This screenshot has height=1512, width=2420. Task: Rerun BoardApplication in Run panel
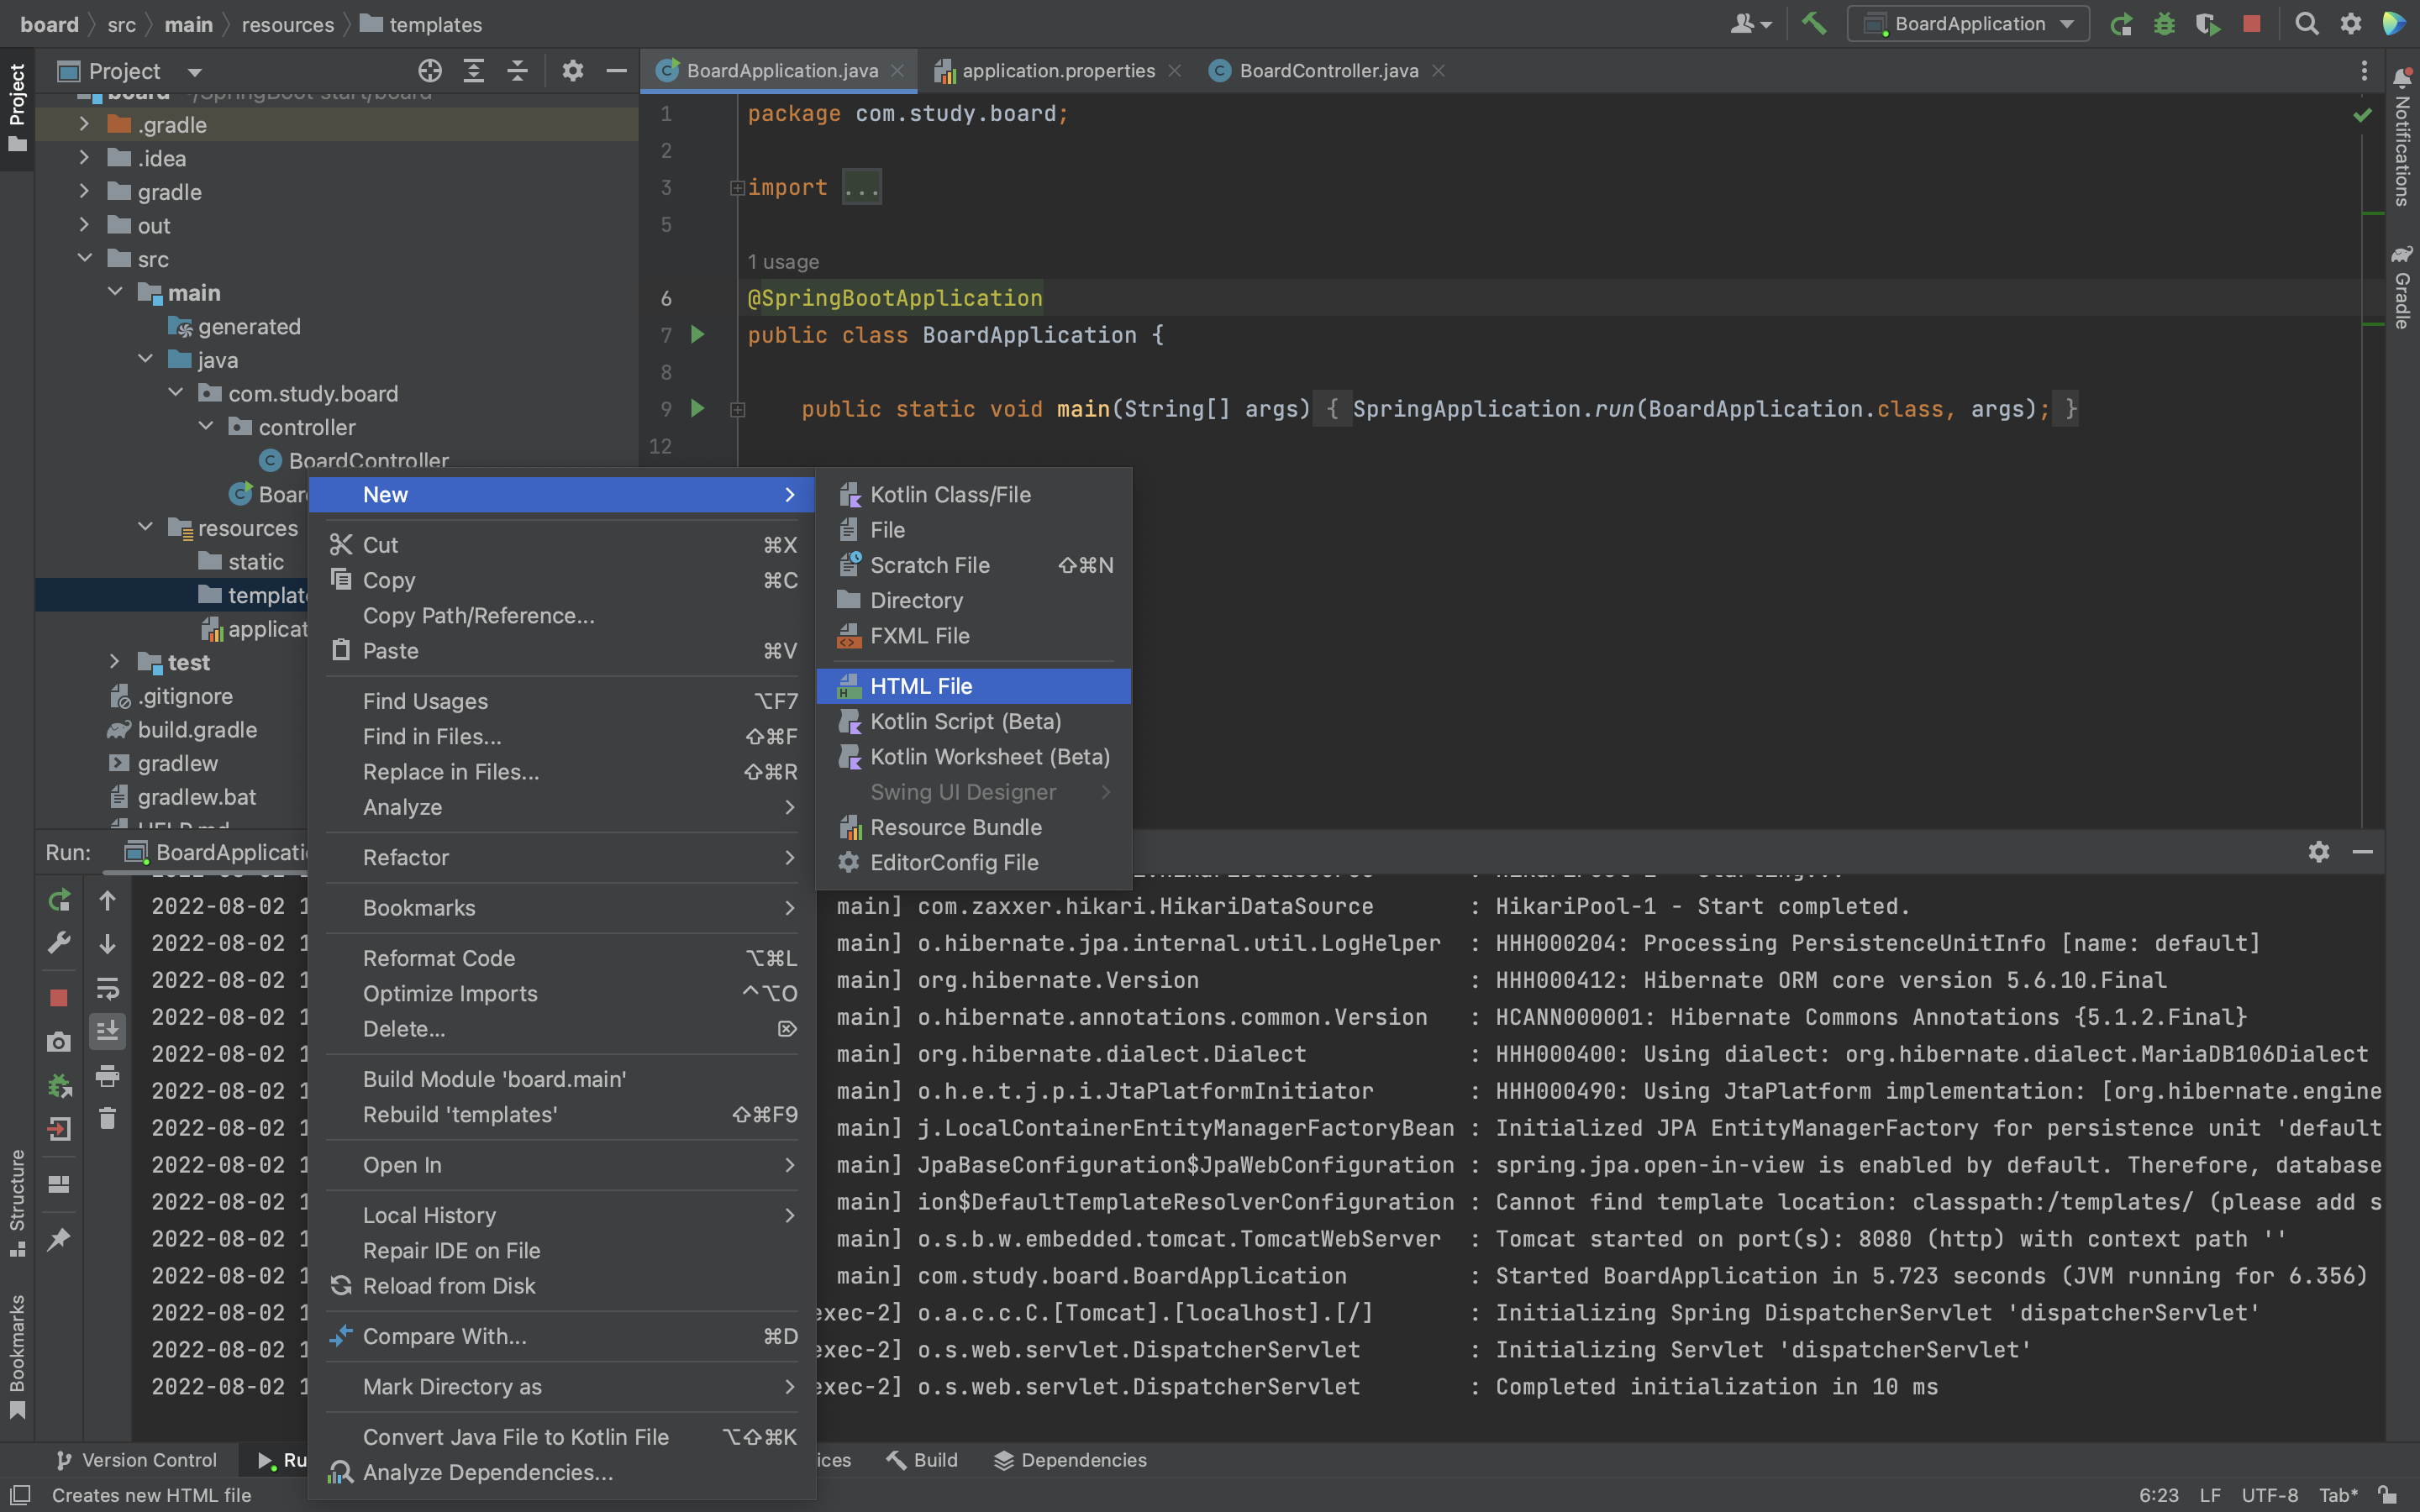pyautogui.click(x=59, y=900)
